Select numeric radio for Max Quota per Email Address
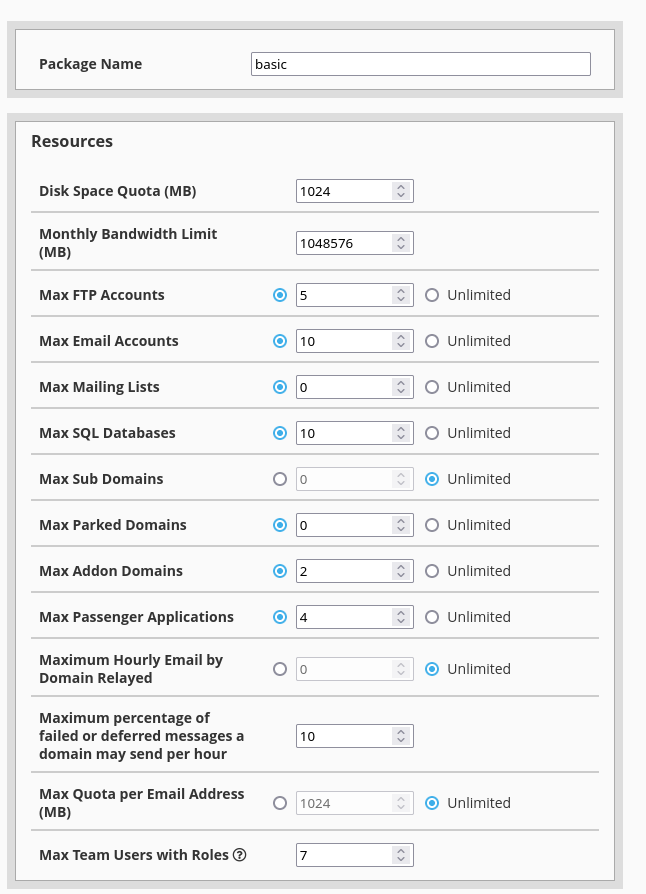The image size is (646, 894). click(280, 803)
